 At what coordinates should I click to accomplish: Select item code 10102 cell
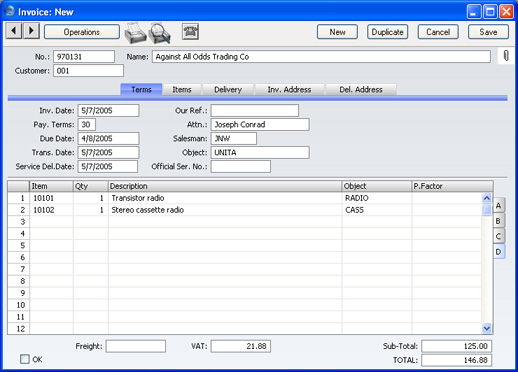52,210
